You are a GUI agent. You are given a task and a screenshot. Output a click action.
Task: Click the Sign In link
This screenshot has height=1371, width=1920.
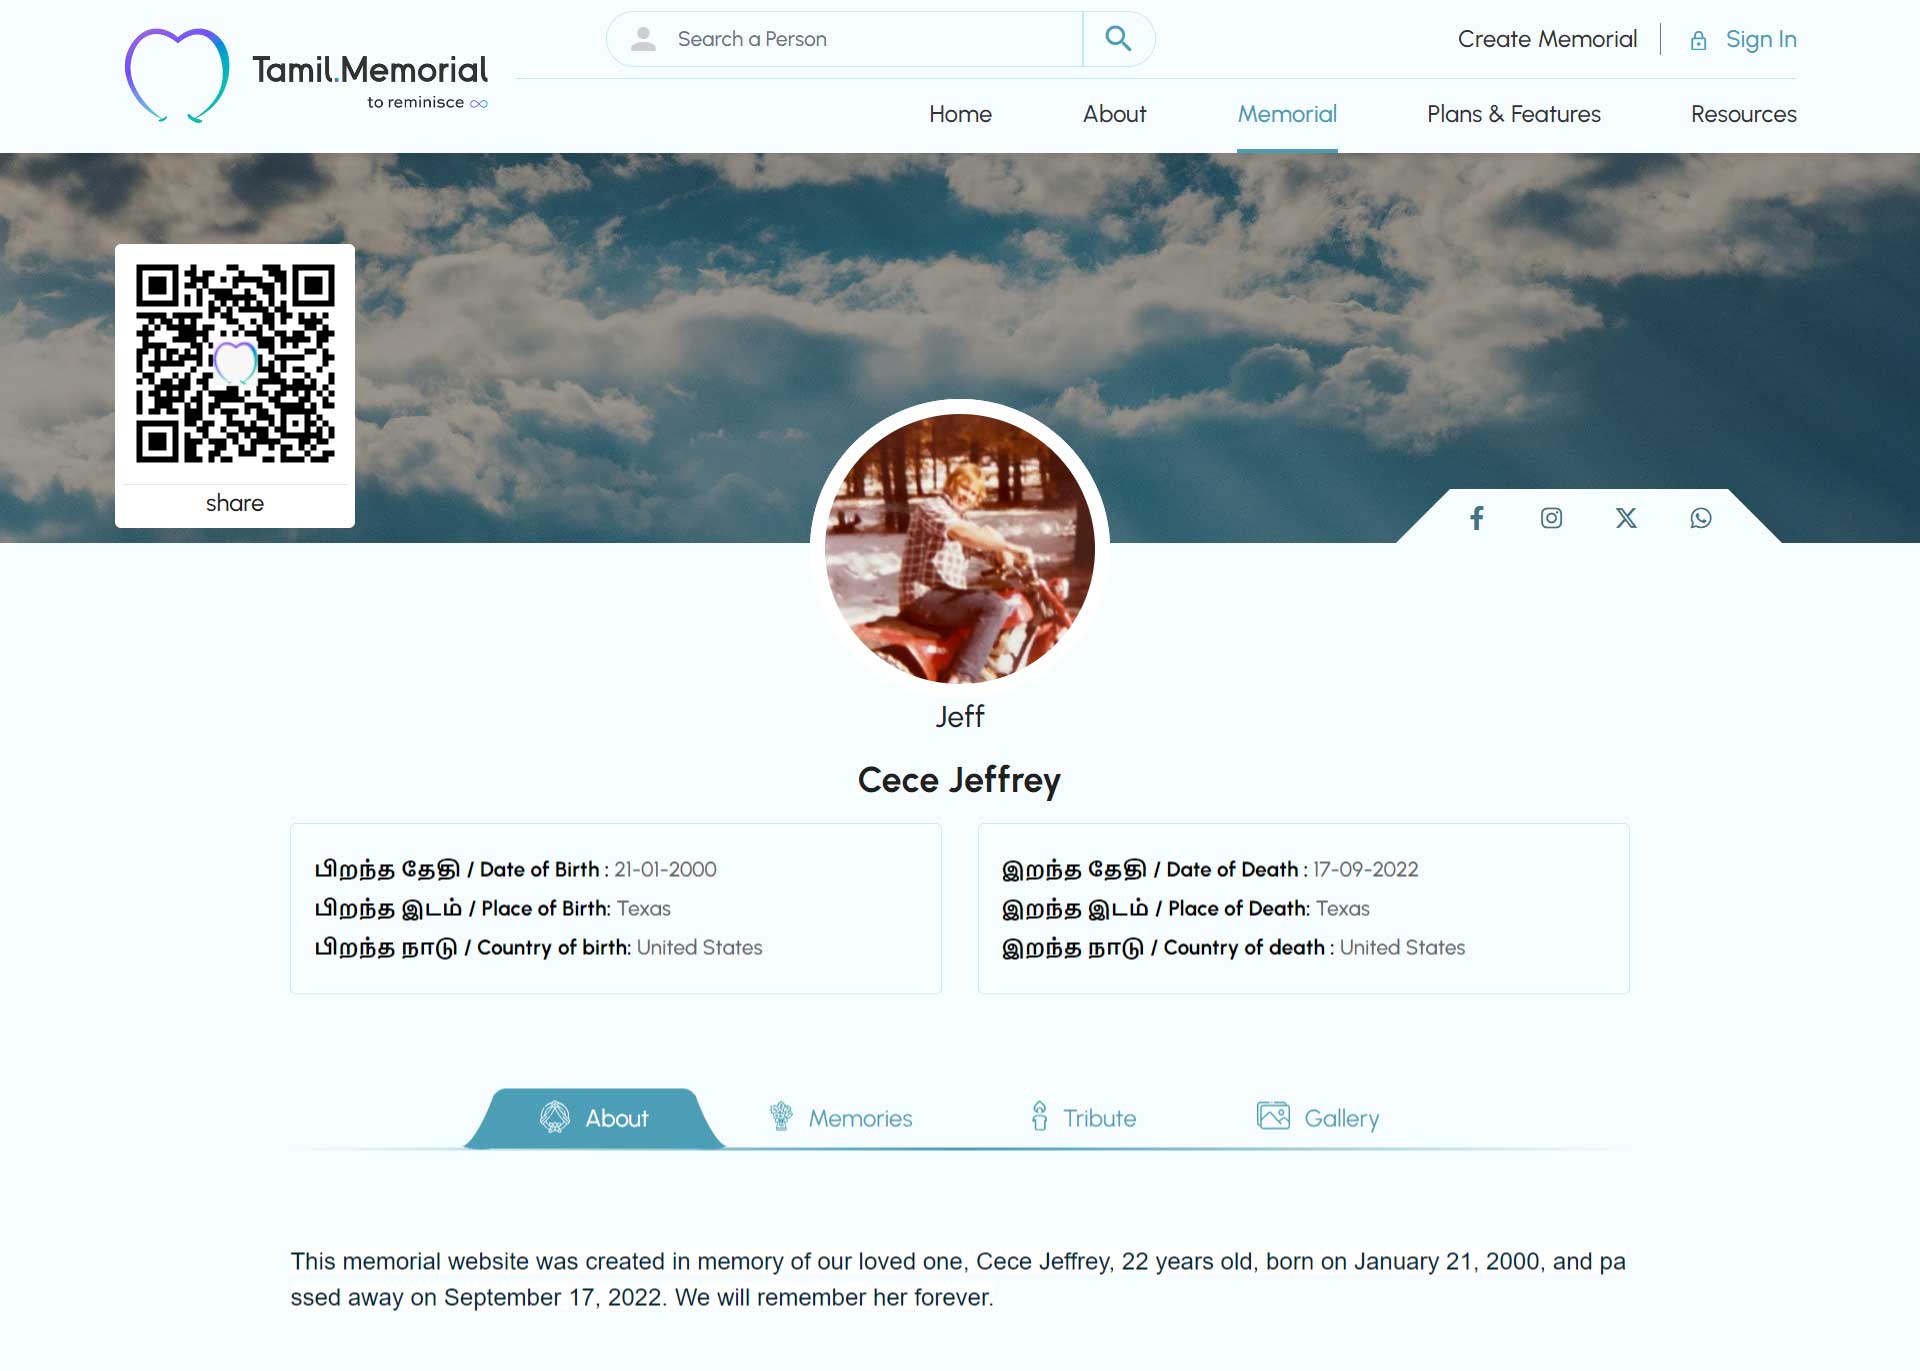pos(1760,40)
